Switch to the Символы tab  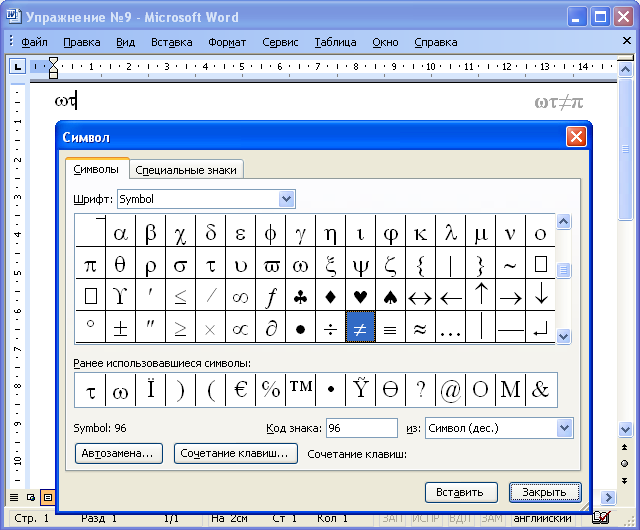click(x=96, y=169)
